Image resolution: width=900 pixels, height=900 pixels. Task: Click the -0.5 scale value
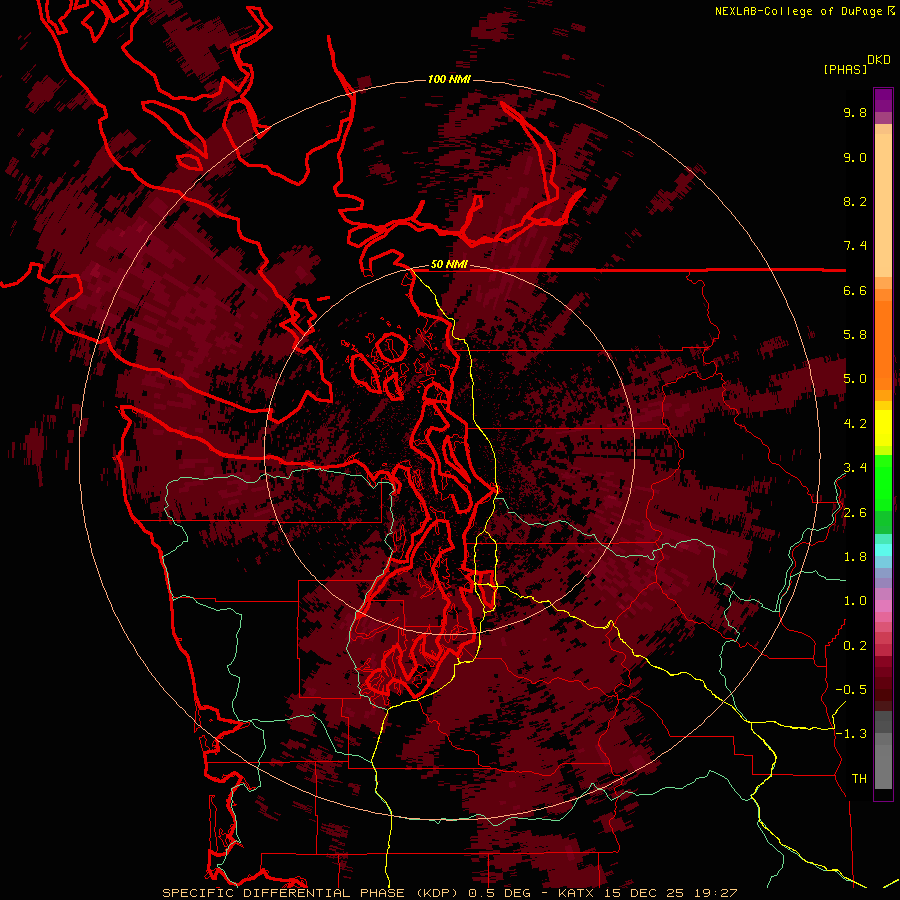[851, 690]
